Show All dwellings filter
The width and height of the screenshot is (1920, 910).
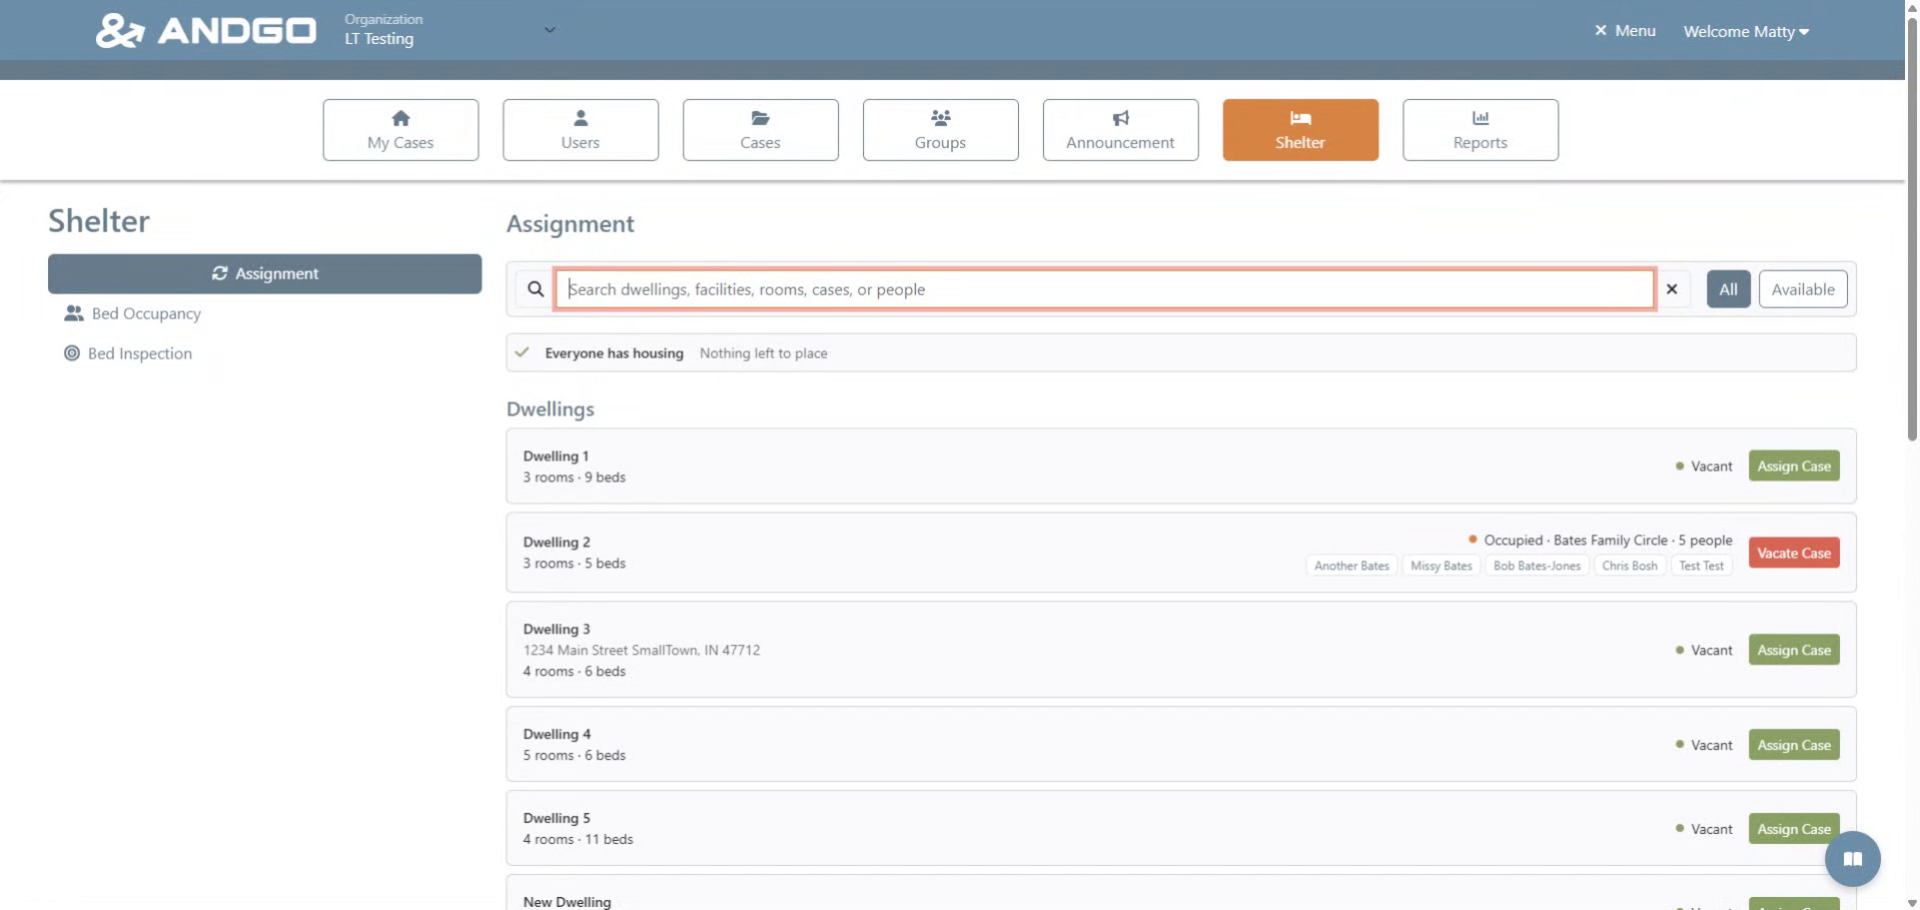tap(1728, 289)
